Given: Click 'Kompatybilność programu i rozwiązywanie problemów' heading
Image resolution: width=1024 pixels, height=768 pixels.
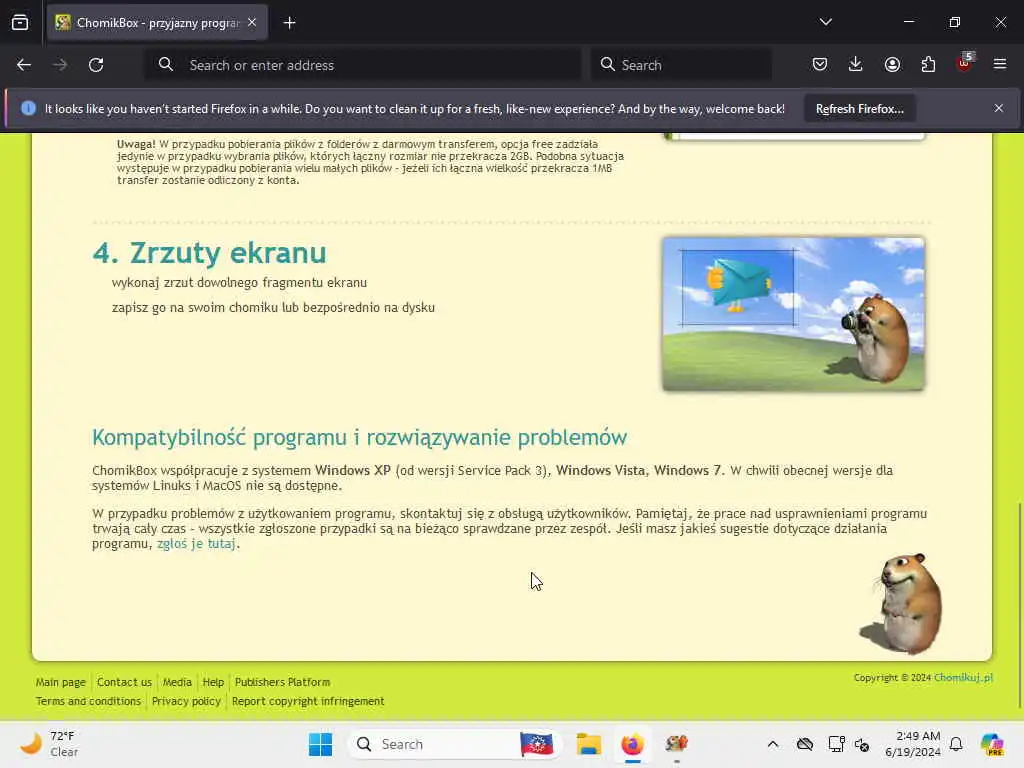Looking at the screenshot, I should point(359,437).
